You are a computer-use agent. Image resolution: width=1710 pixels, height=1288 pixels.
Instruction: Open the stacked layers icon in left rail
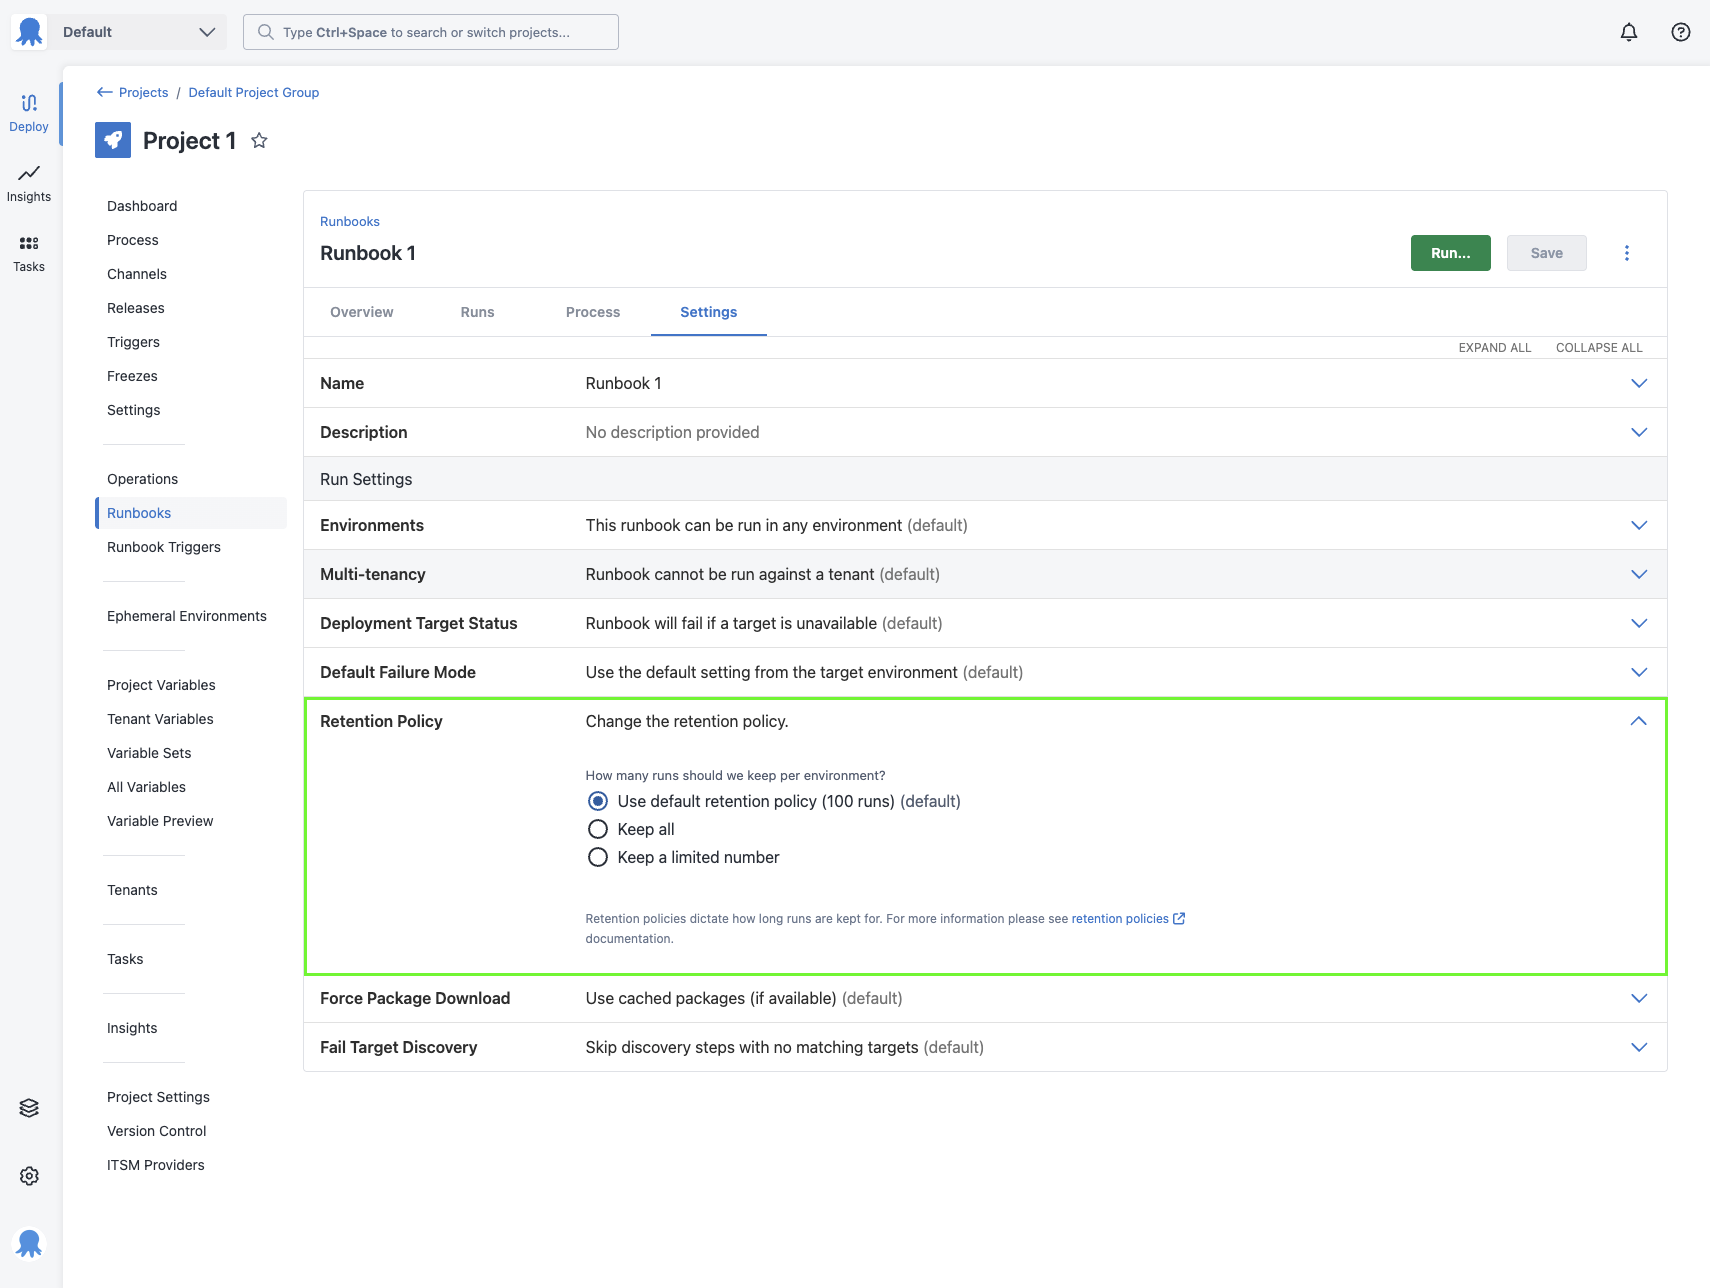[29, 1108]
